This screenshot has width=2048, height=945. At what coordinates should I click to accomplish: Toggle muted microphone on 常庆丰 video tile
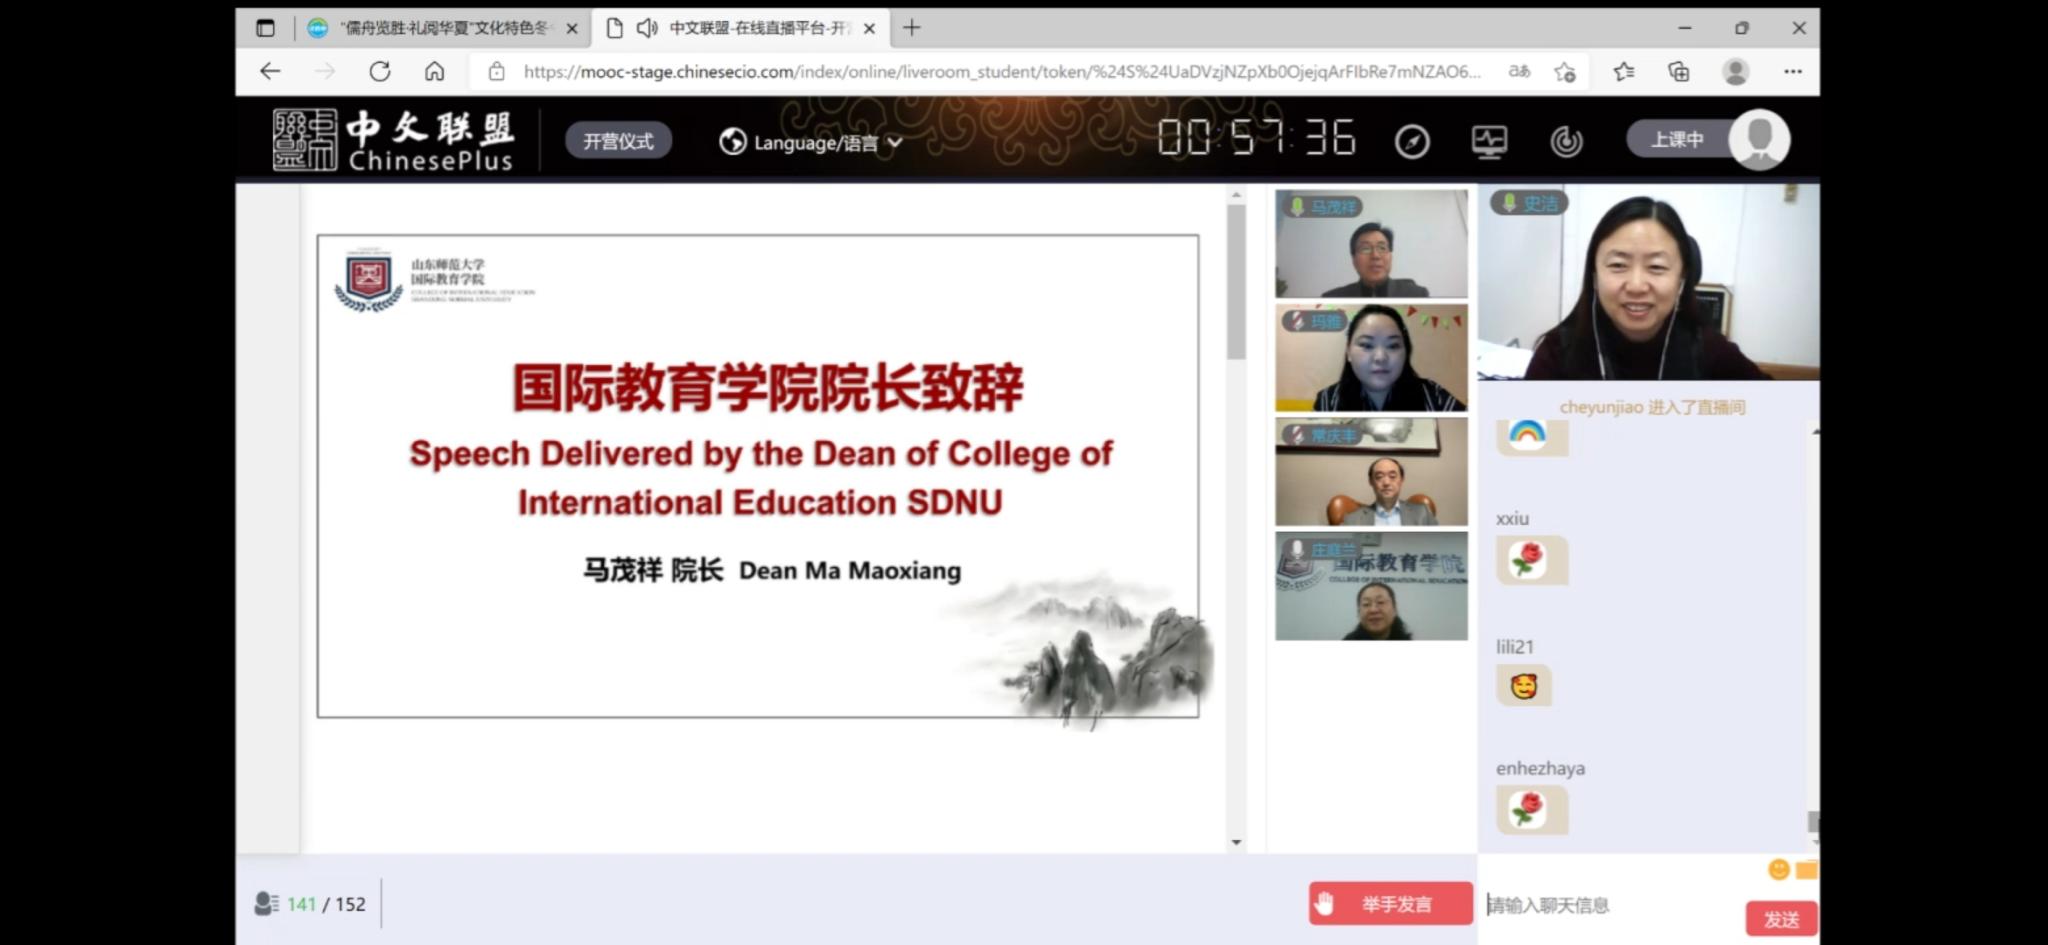click(1297, 435)
